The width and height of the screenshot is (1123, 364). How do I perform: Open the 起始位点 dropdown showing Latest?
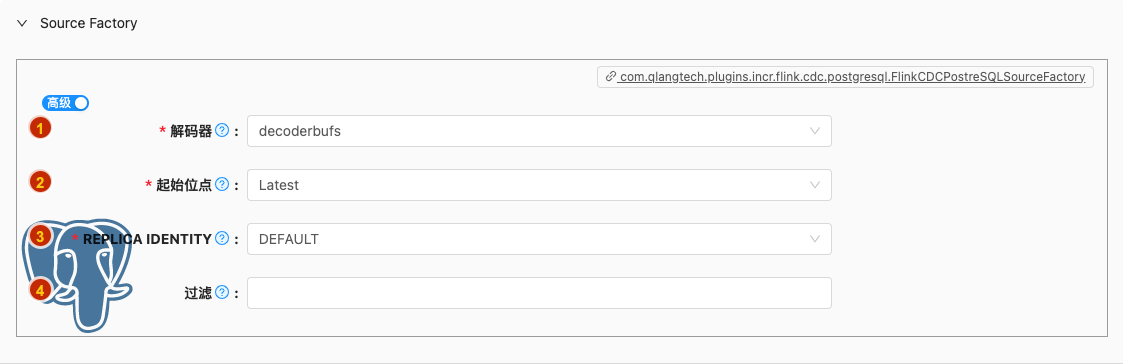tap(539, 185)
